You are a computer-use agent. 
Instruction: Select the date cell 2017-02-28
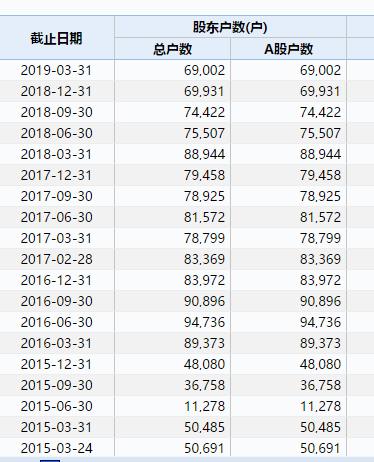click(x=56, y=259)
